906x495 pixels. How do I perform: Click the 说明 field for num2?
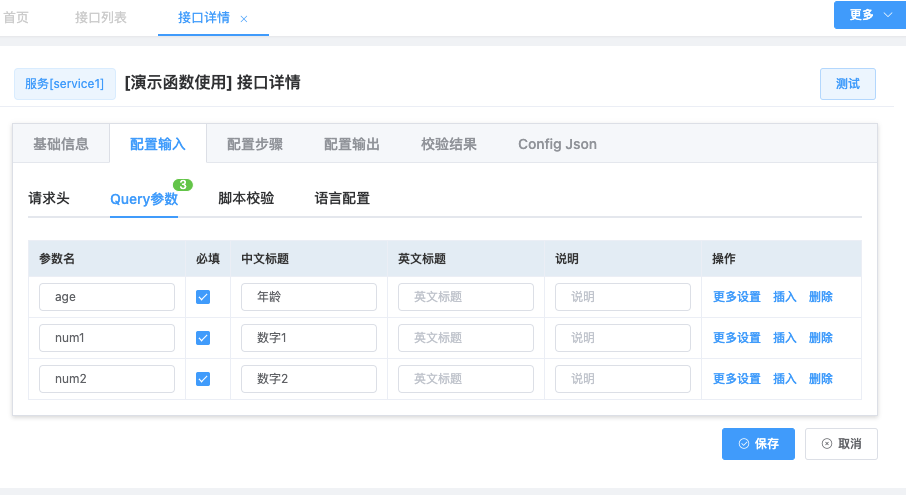coord(622,379)
